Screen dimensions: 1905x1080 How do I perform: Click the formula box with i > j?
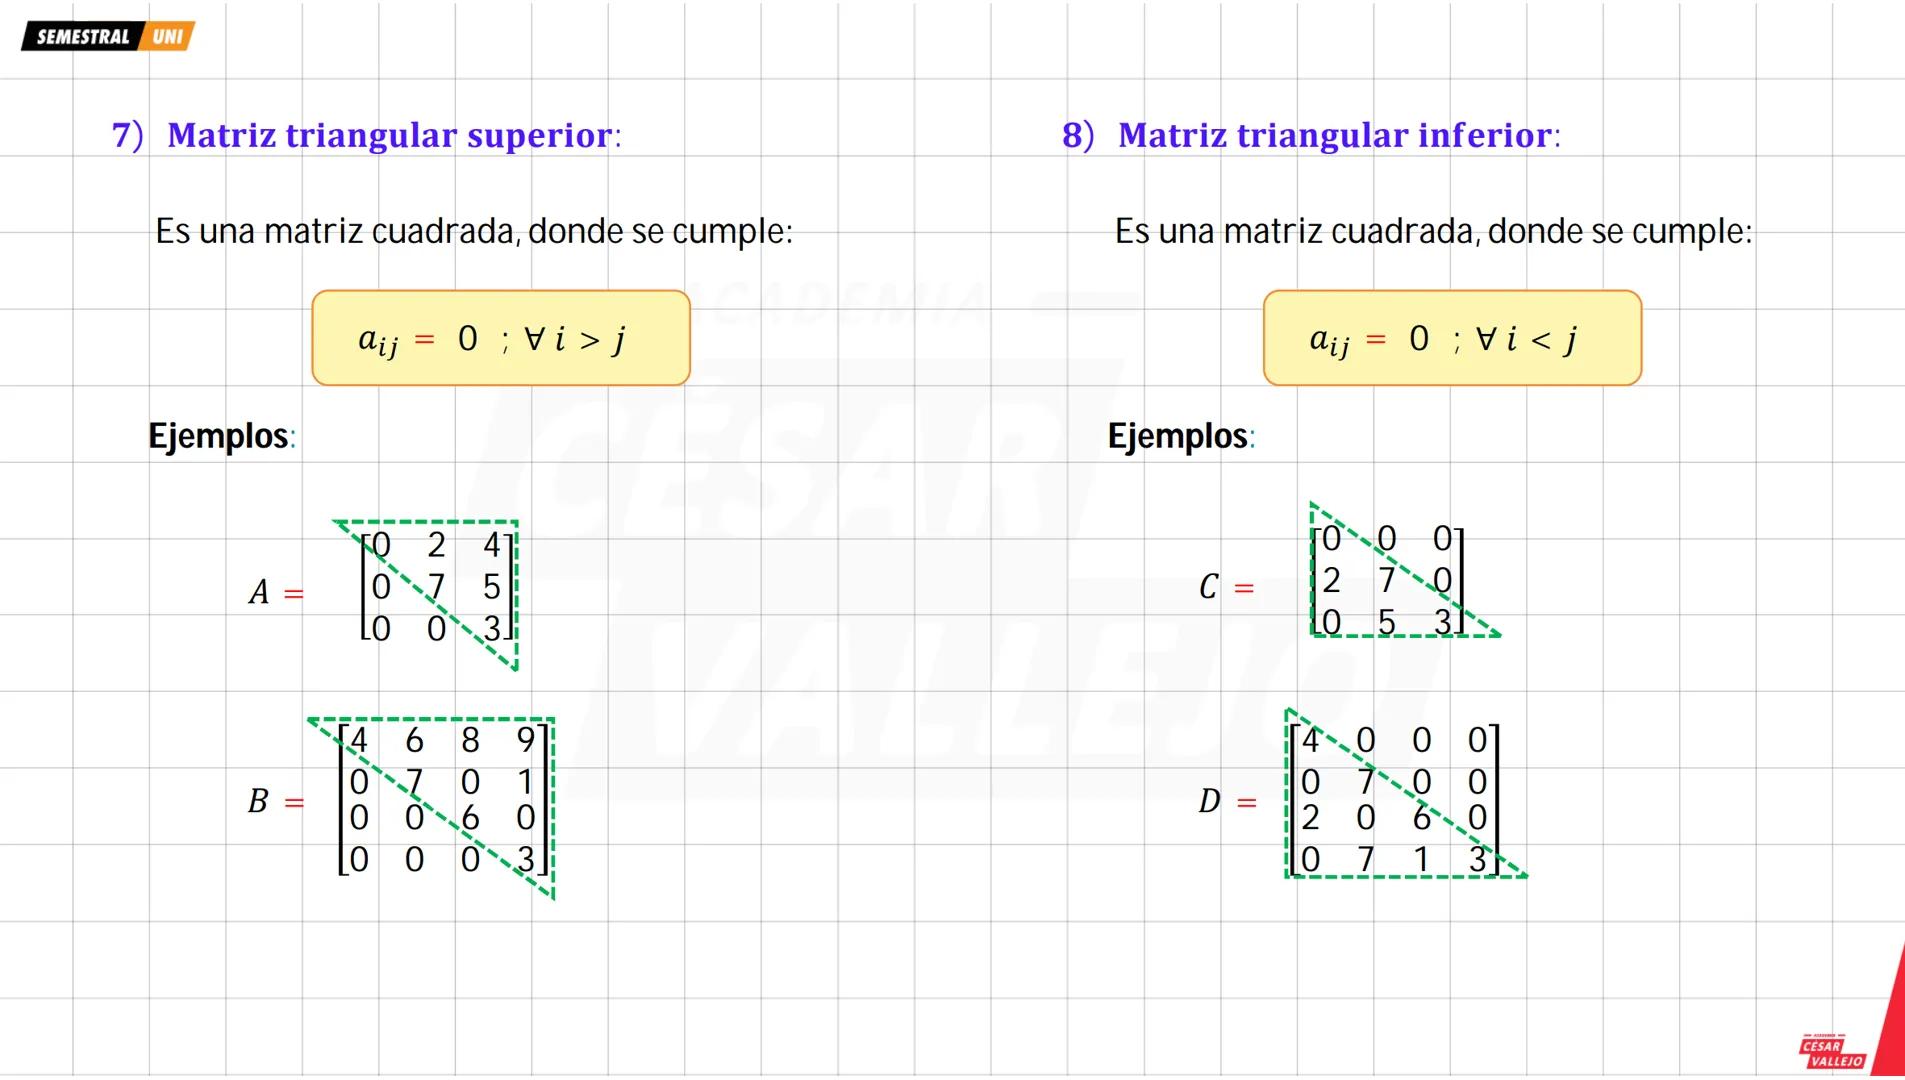tap(500, 338)
